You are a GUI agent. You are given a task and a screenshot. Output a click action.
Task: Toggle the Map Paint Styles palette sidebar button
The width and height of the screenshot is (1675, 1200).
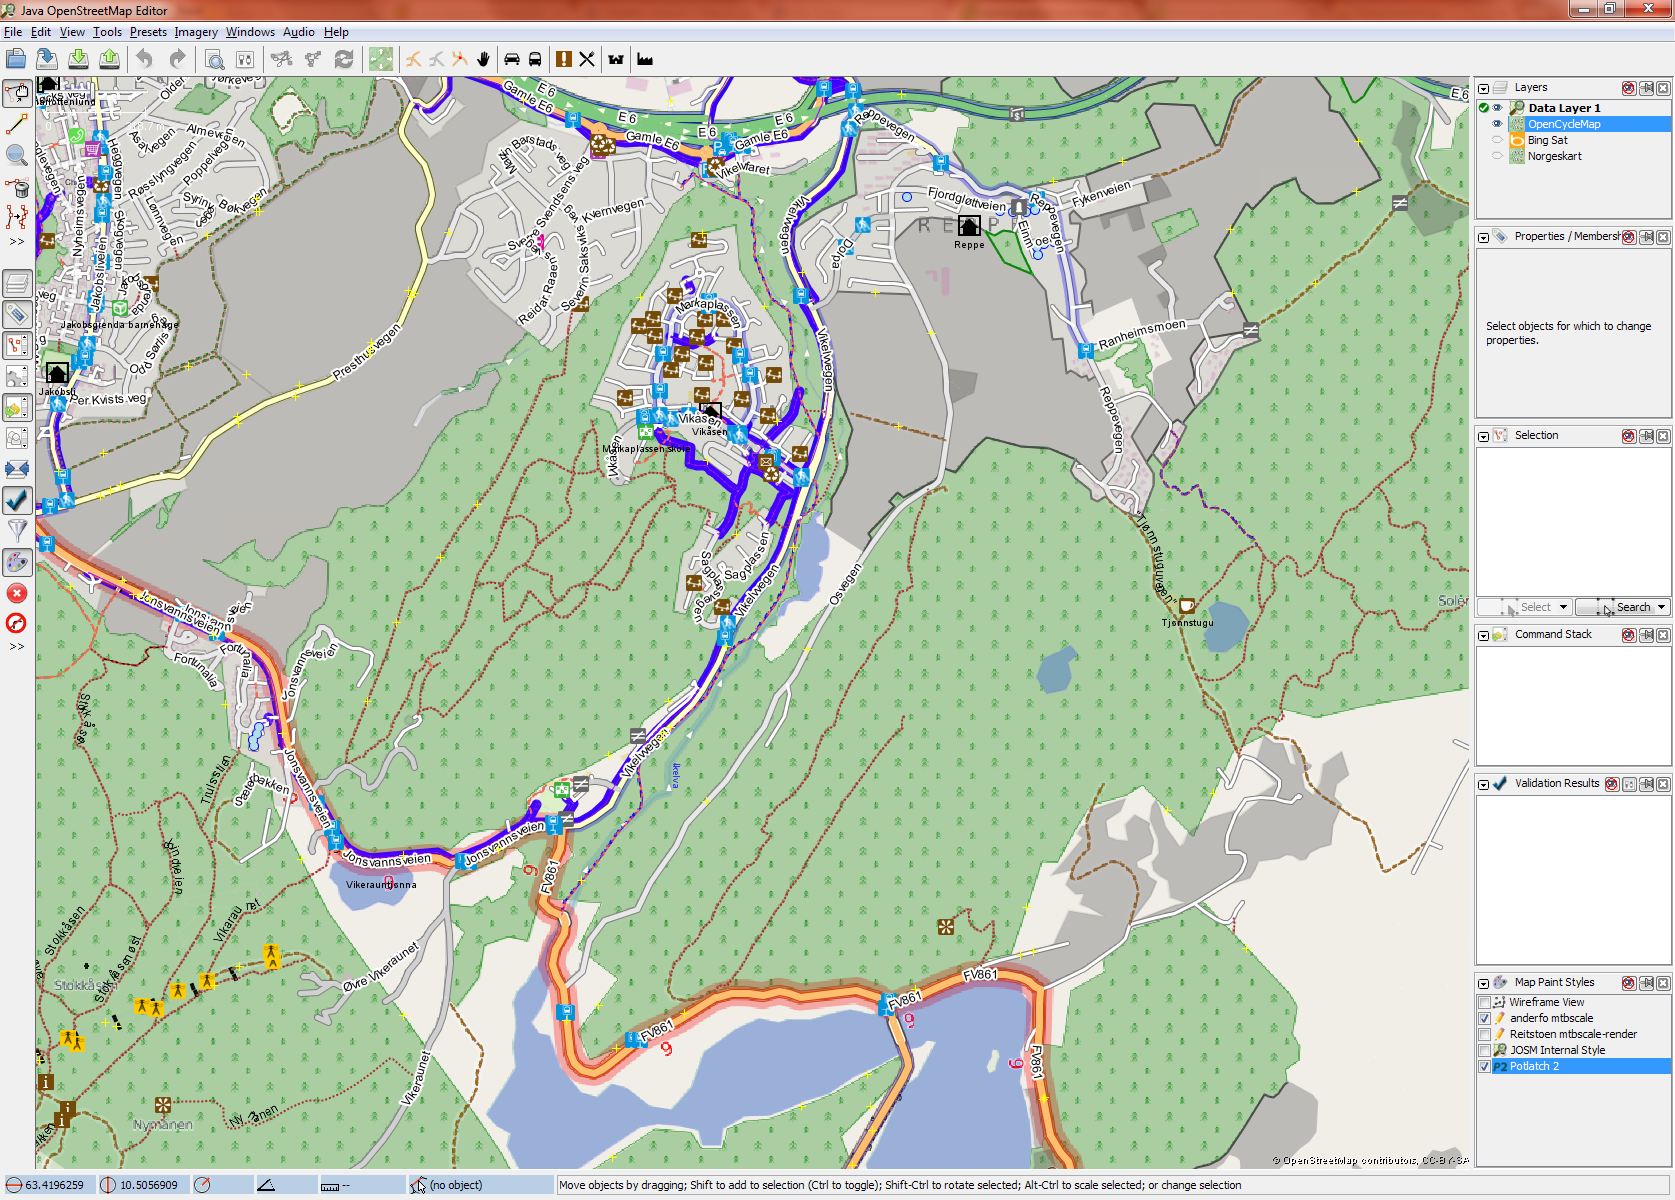click(17, 562)
